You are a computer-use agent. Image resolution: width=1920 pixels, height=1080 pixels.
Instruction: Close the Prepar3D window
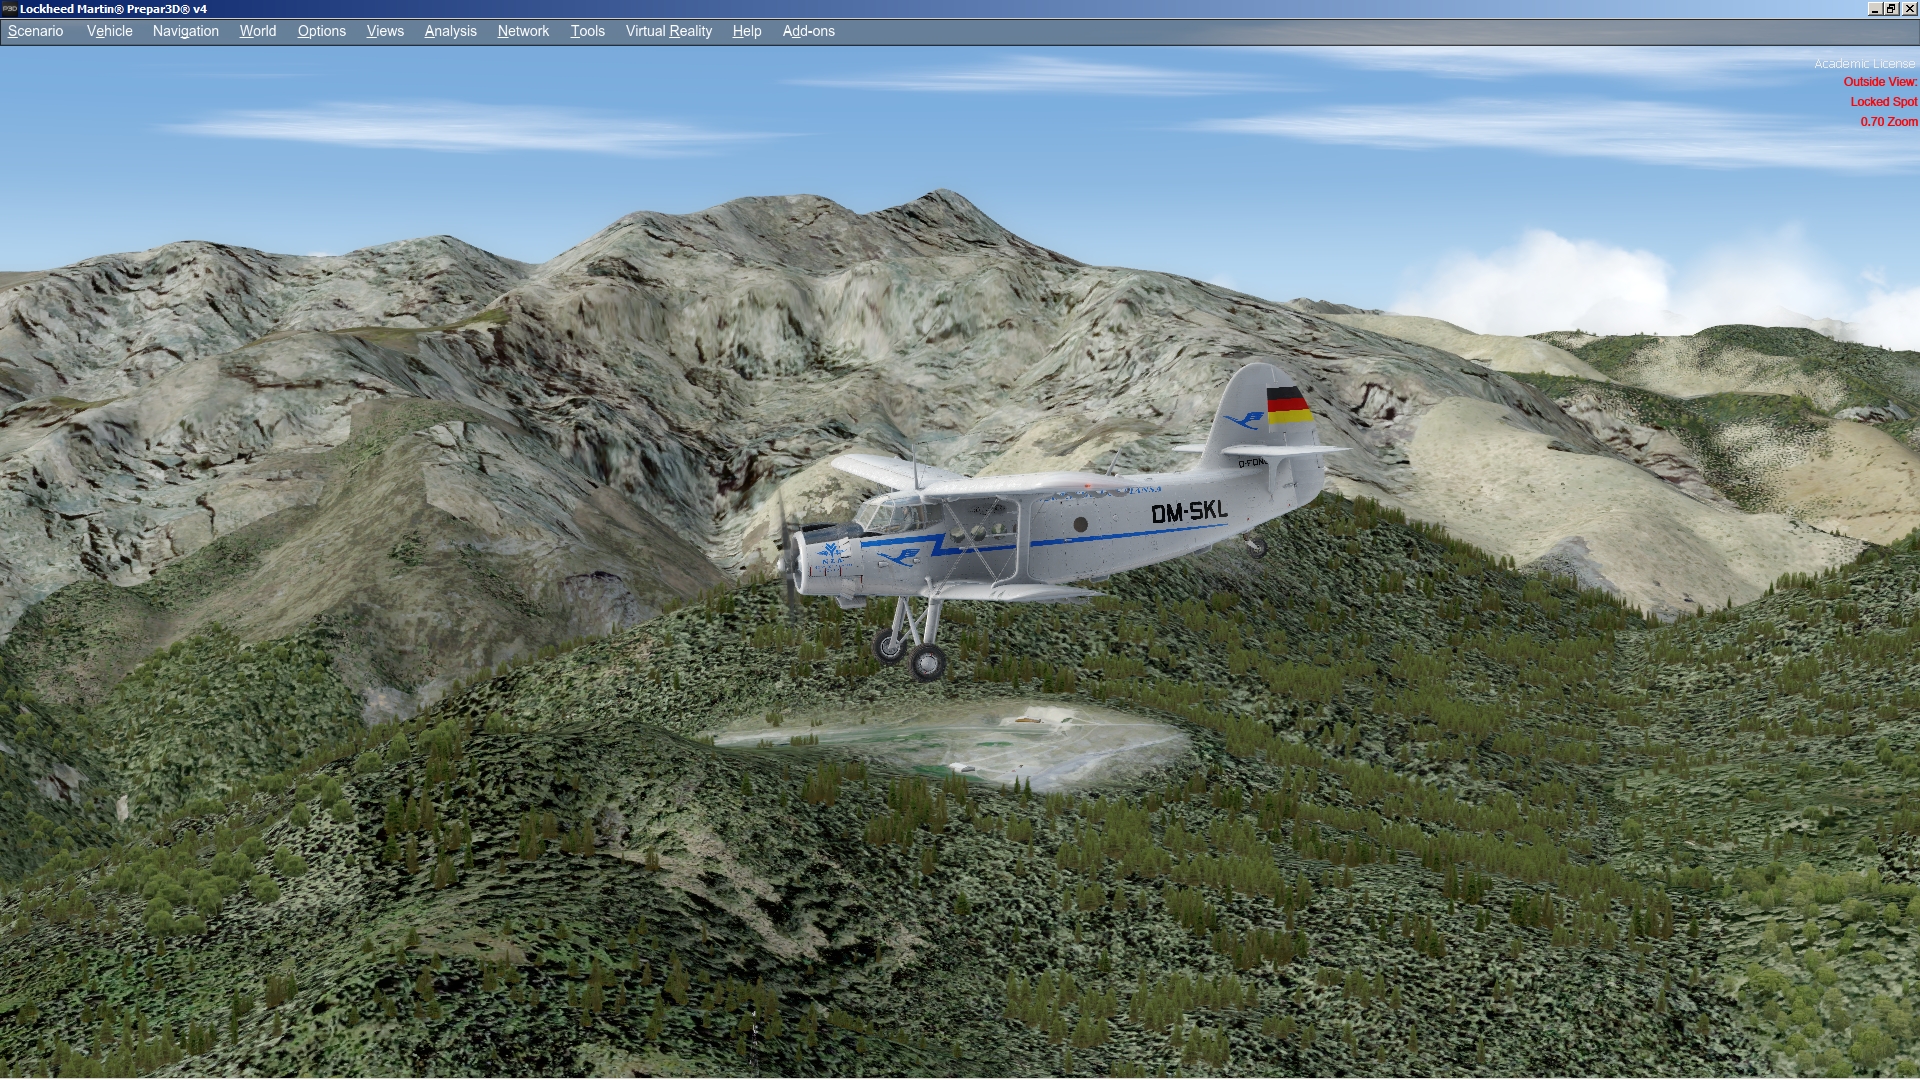(x=1909, y=9)
